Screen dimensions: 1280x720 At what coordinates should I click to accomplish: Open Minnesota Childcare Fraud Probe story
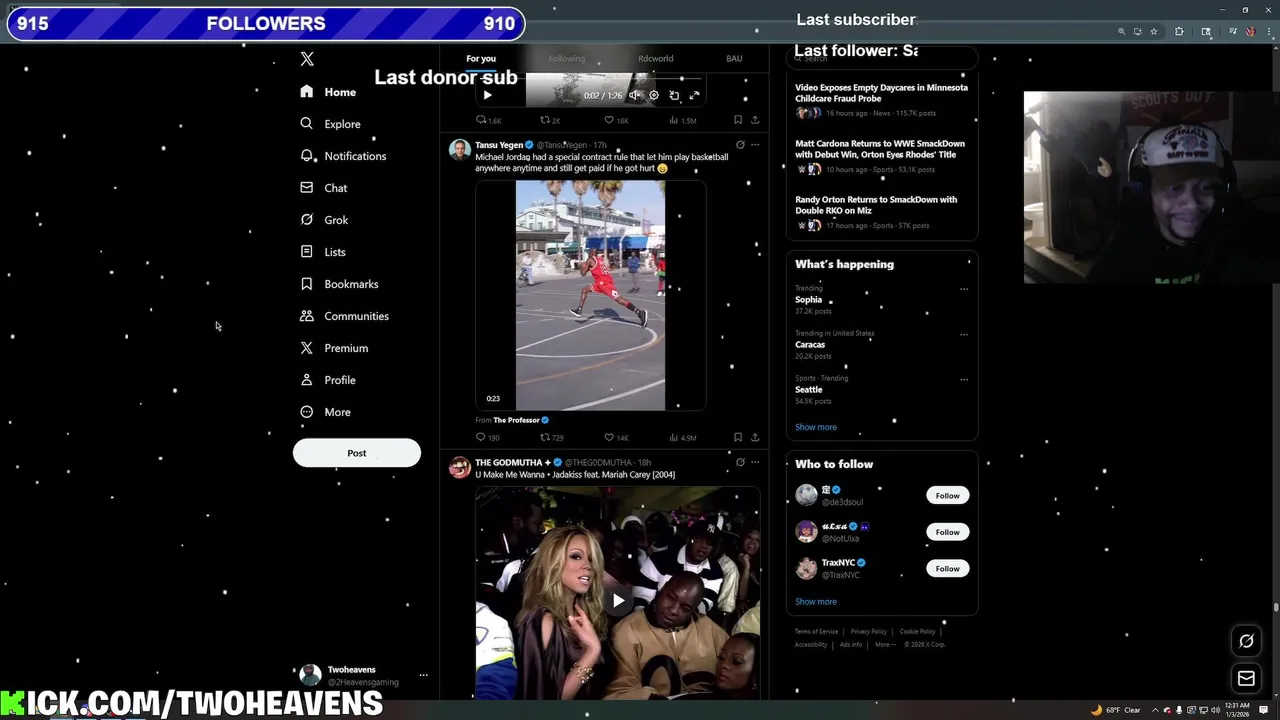(x=881, y=102)
